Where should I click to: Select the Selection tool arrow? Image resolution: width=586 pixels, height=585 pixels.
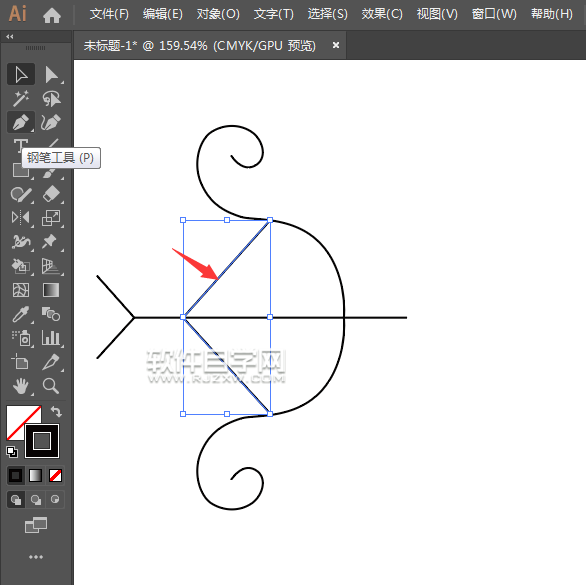(21, 74)
